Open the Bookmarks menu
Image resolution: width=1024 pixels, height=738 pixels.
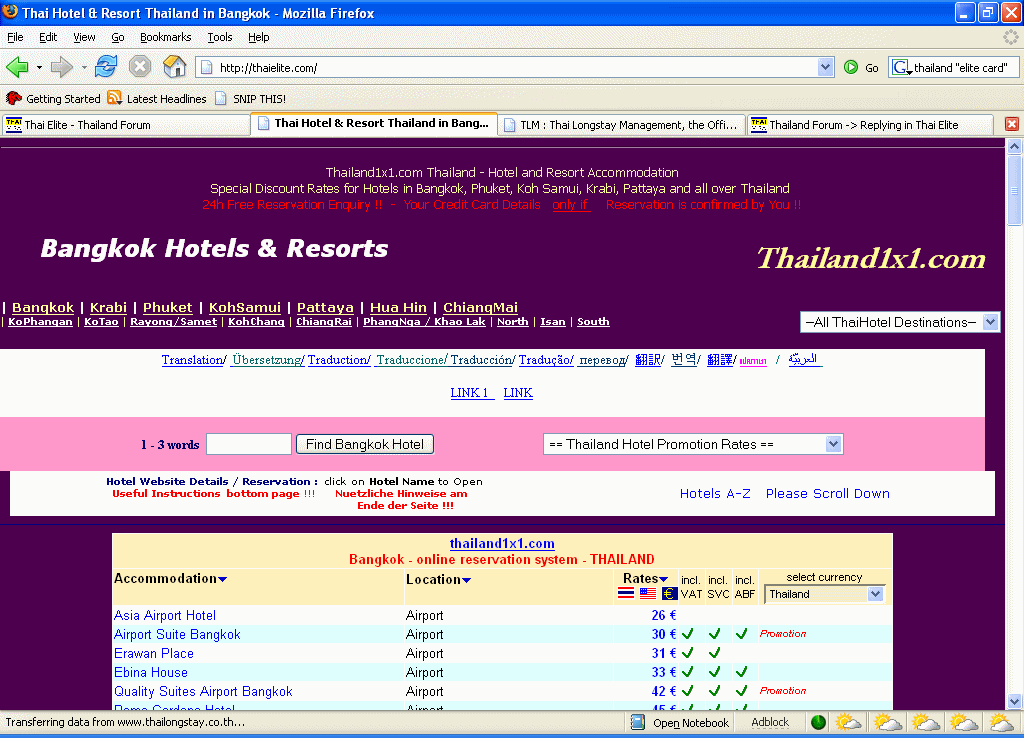click(165, 37)
